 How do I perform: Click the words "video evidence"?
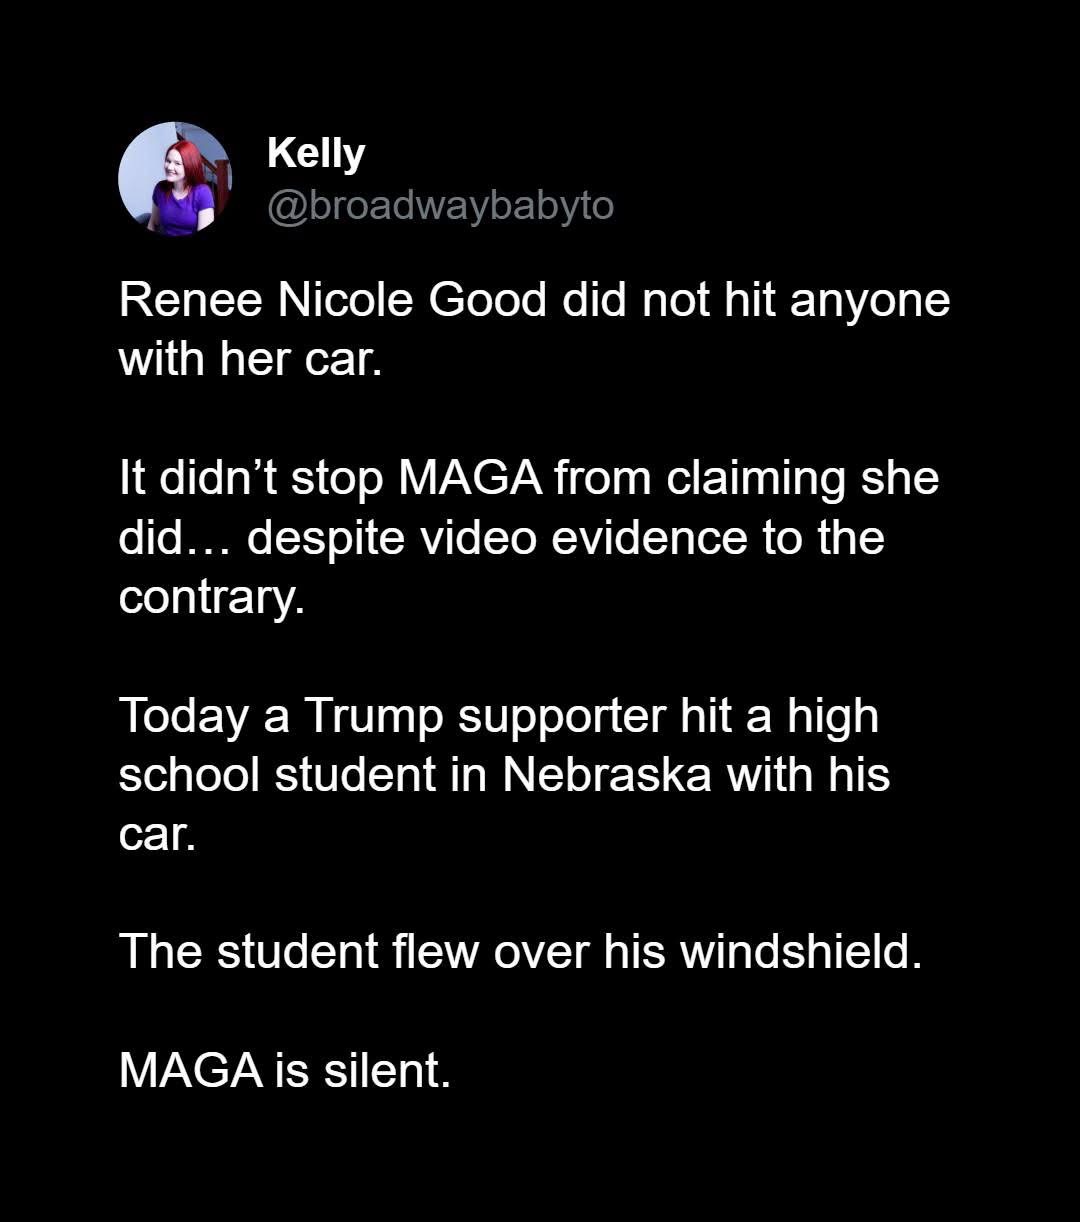tap(577, 538)
